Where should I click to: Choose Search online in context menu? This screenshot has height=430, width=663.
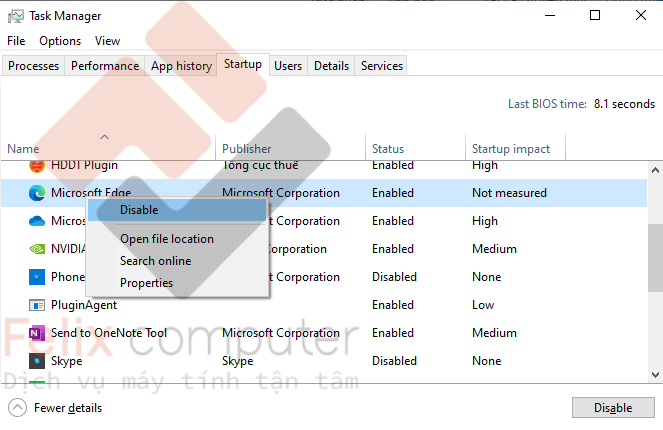point(155,261)
